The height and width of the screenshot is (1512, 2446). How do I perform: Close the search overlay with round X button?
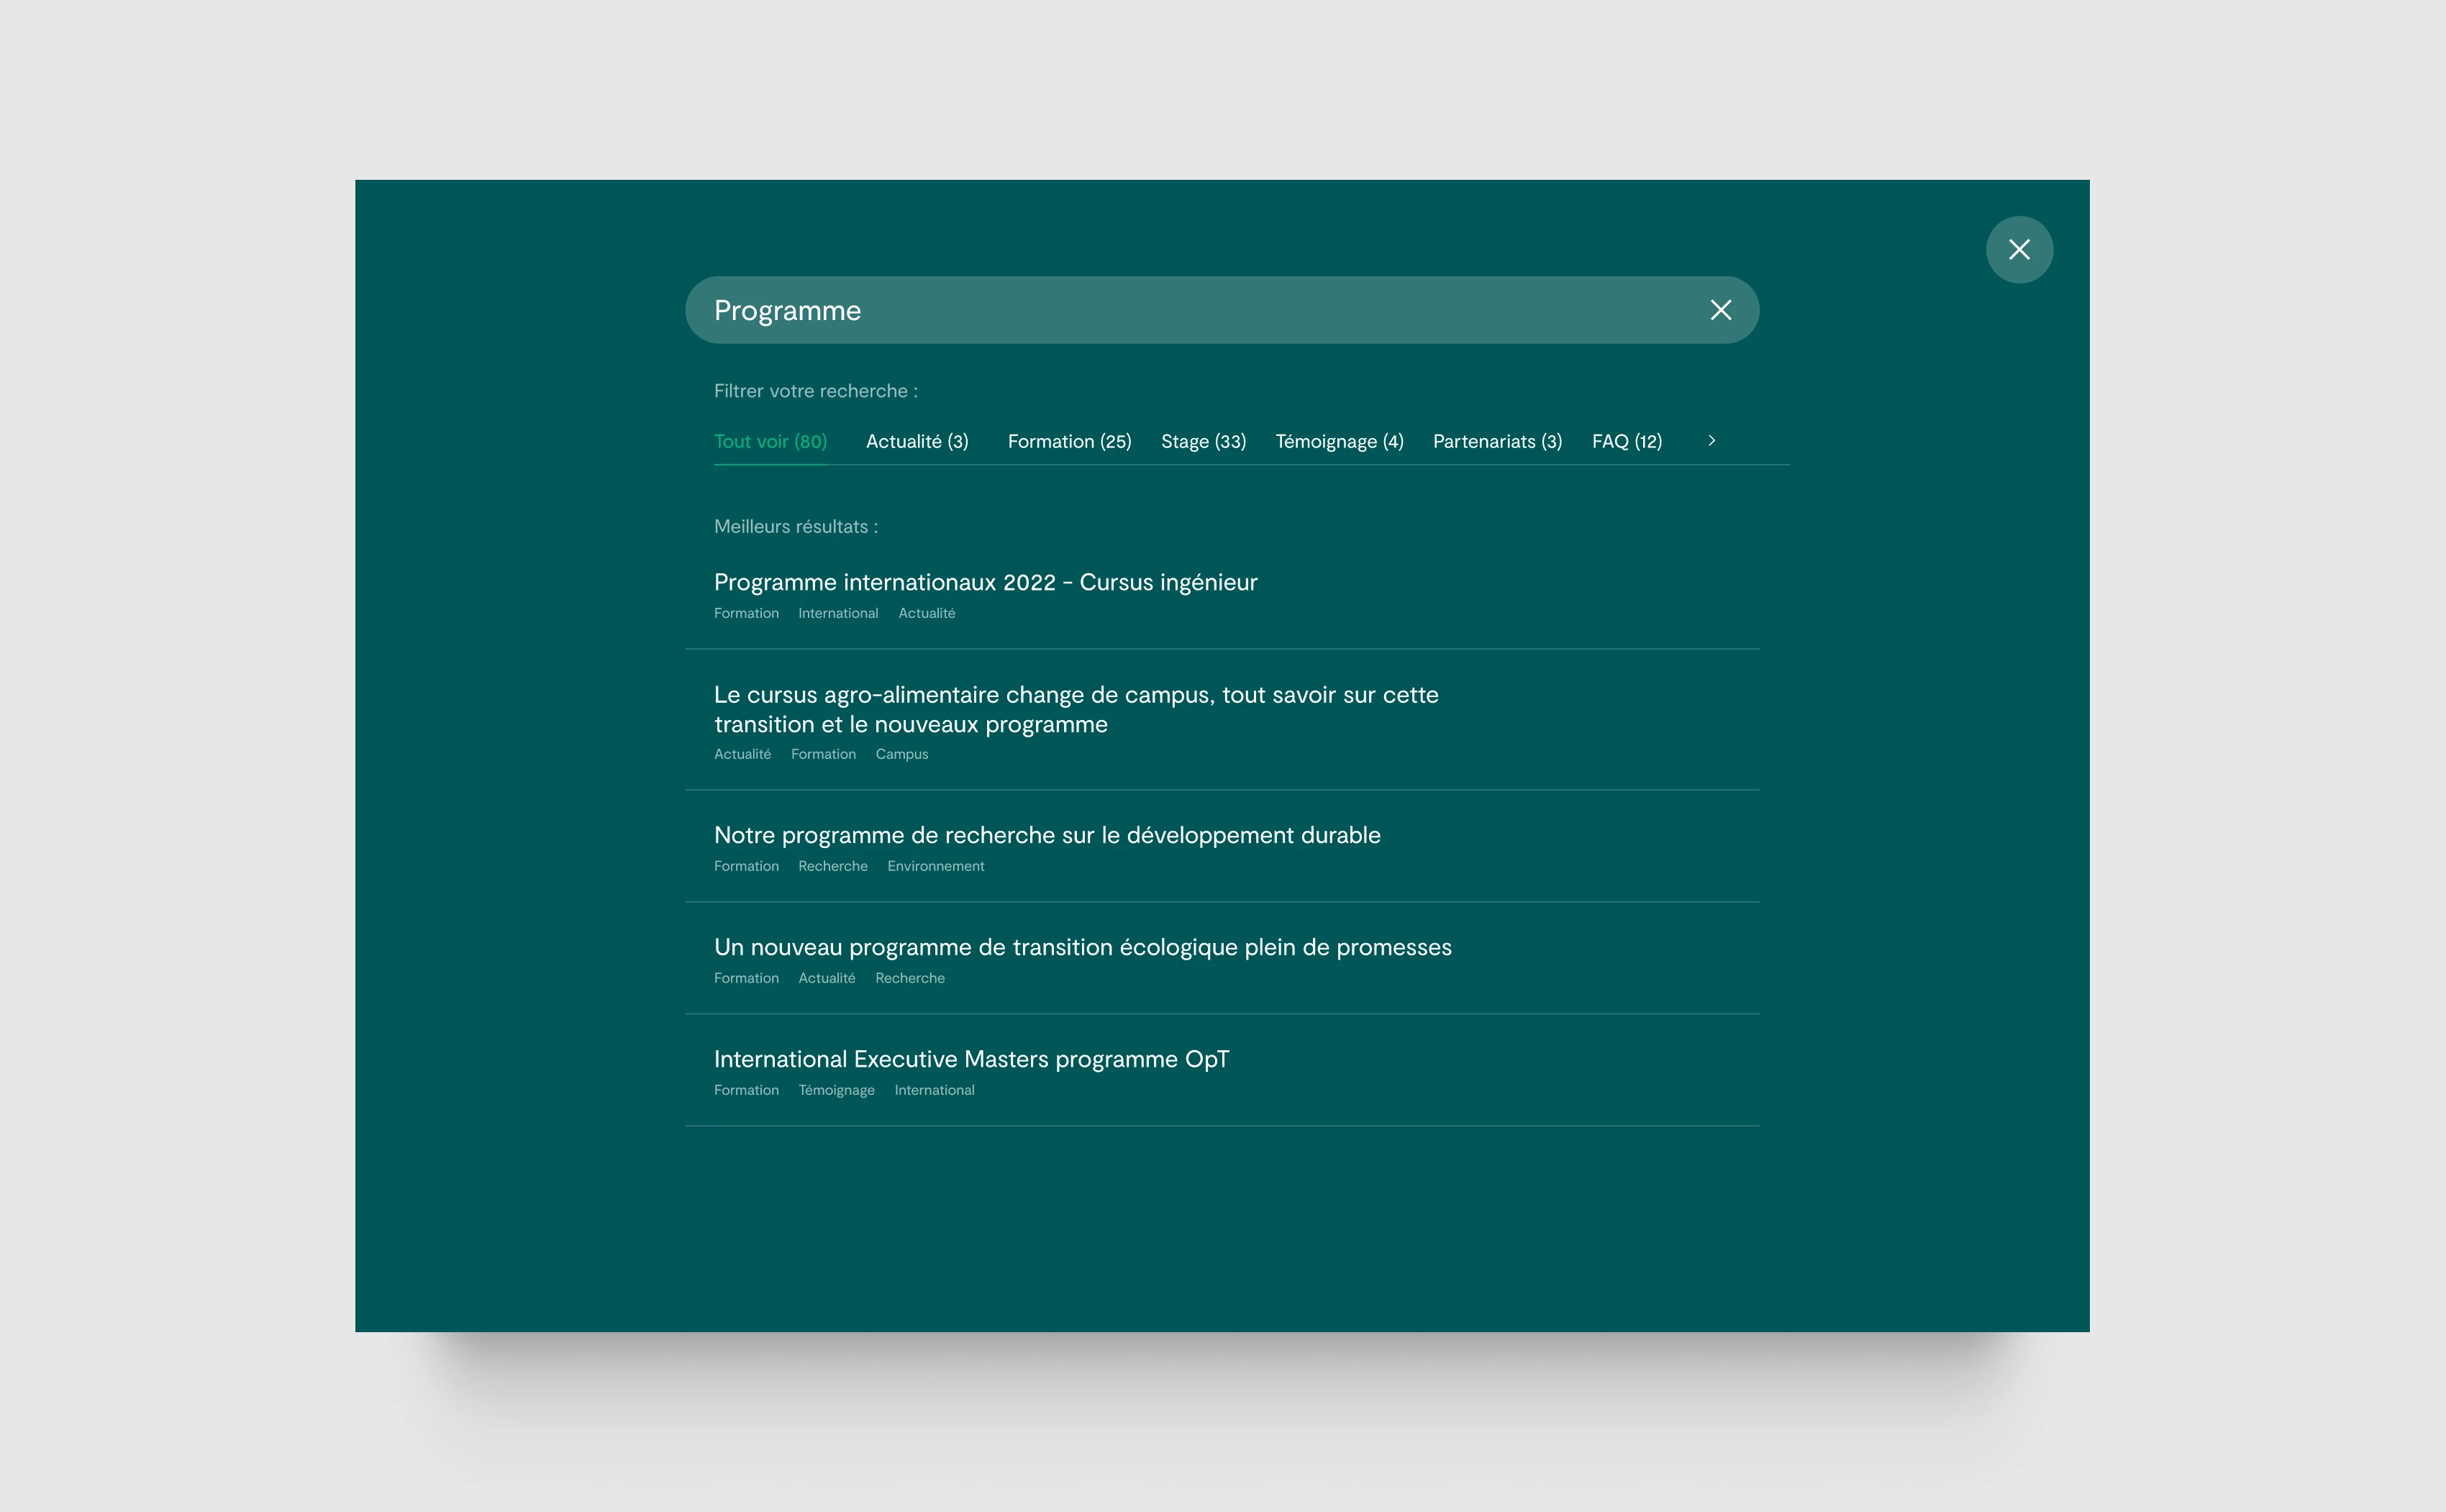[x=2018, y=250]
